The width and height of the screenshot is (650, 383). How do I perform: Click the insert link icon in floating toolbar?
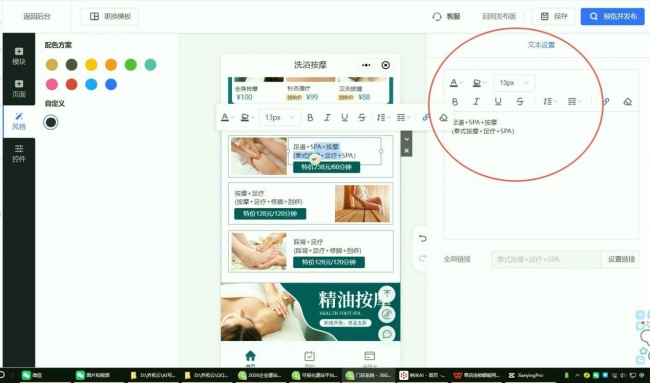pos(426,118)
